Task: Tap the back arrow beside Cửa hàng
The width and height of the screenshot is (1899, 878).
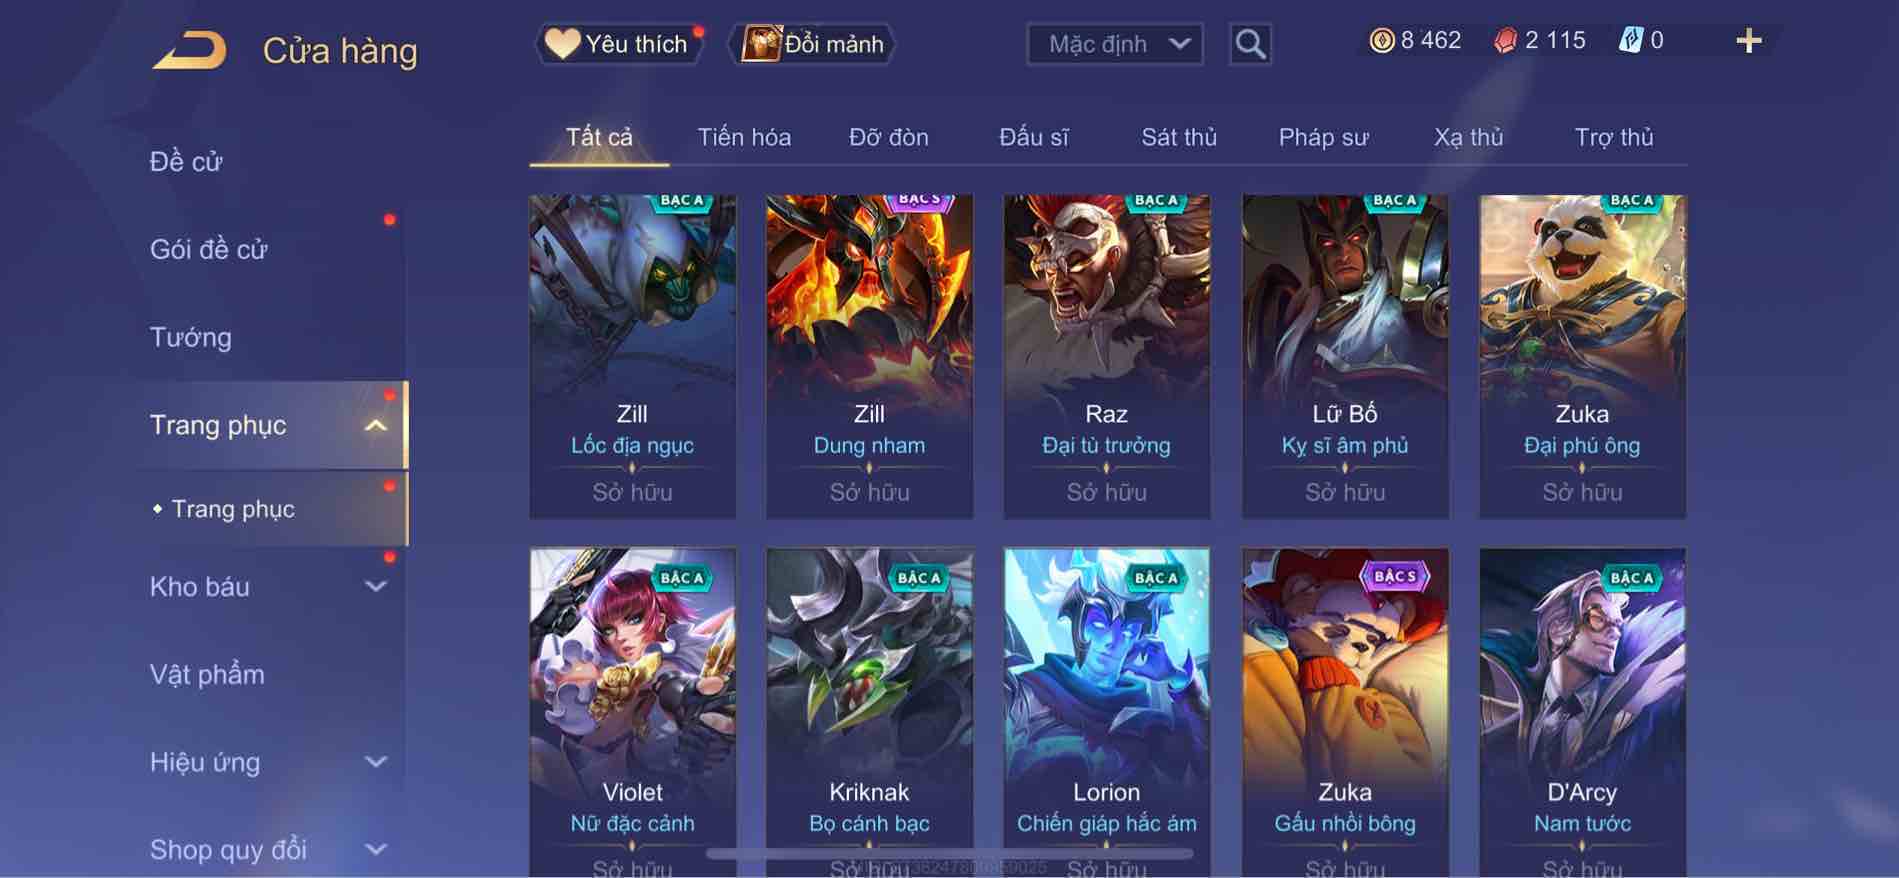Action: (x=190, y=50)
